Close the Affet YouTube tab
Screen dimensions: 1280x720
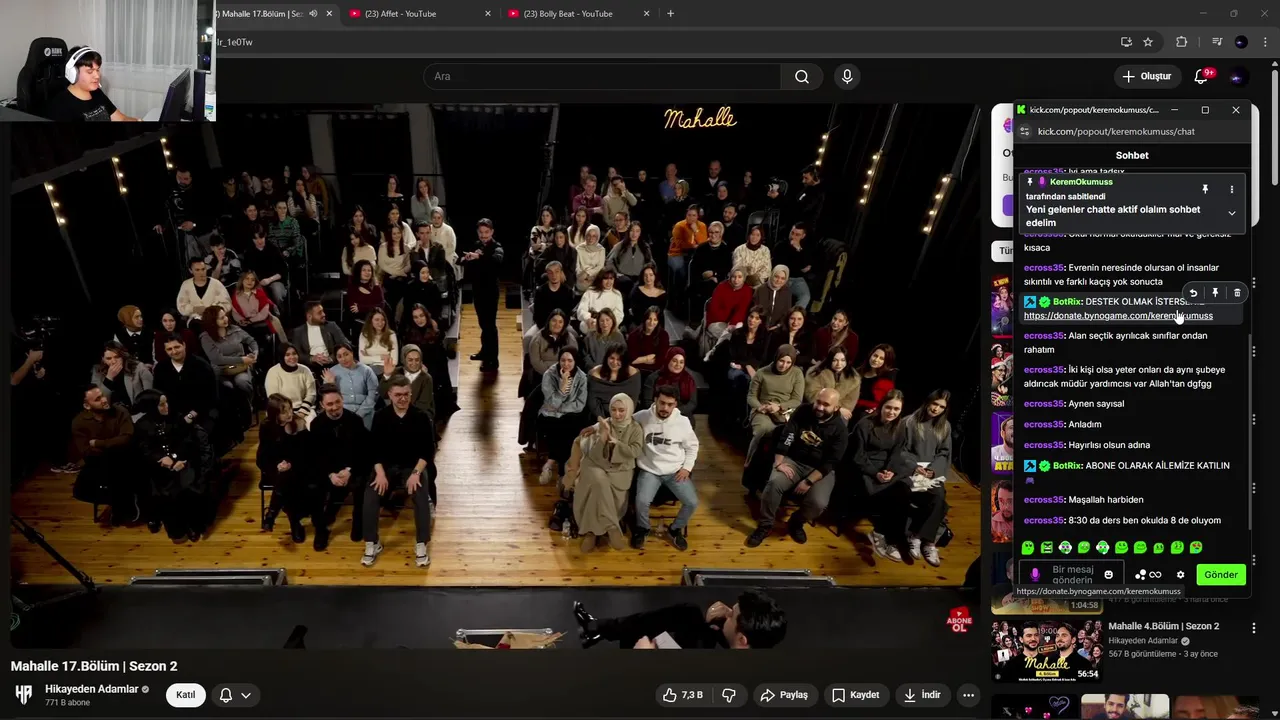[488, 14]
